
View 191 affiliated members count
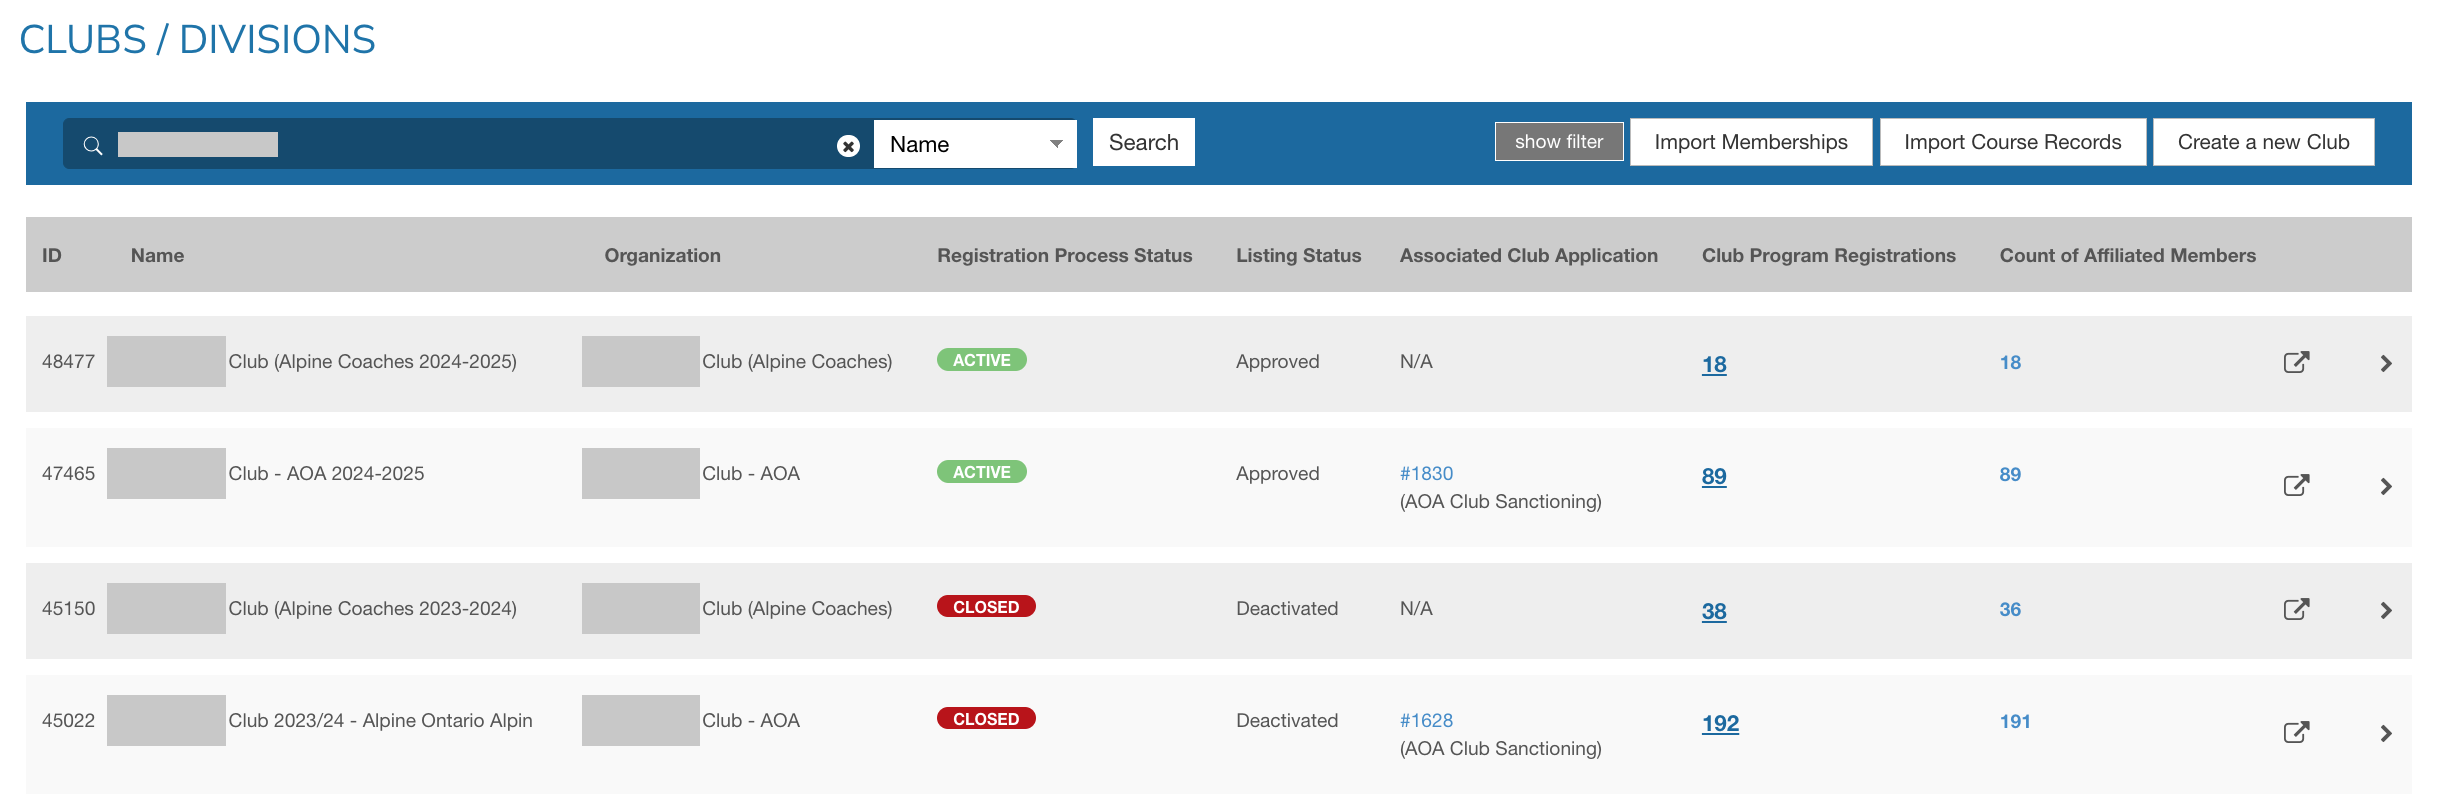click(x=2015, y=721)
